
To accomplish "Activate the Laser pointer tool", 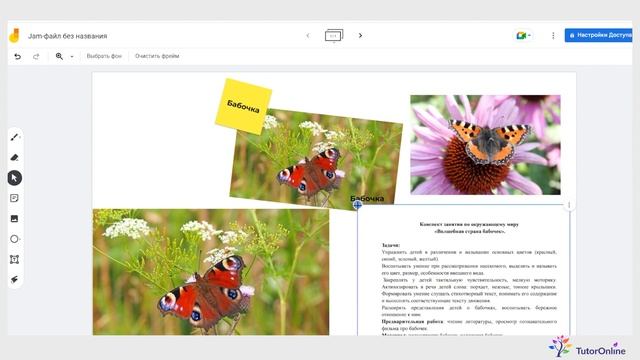I will click(14, 280).
